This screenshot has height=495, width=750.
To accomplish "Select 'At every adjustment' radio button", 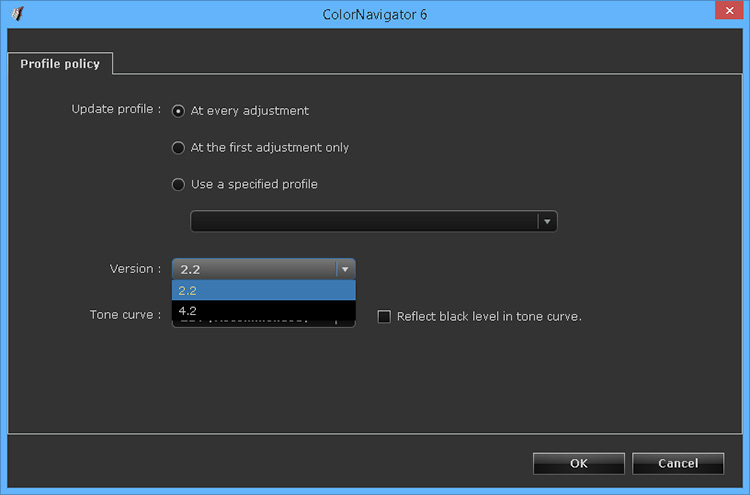I will (x=178, y=111).
